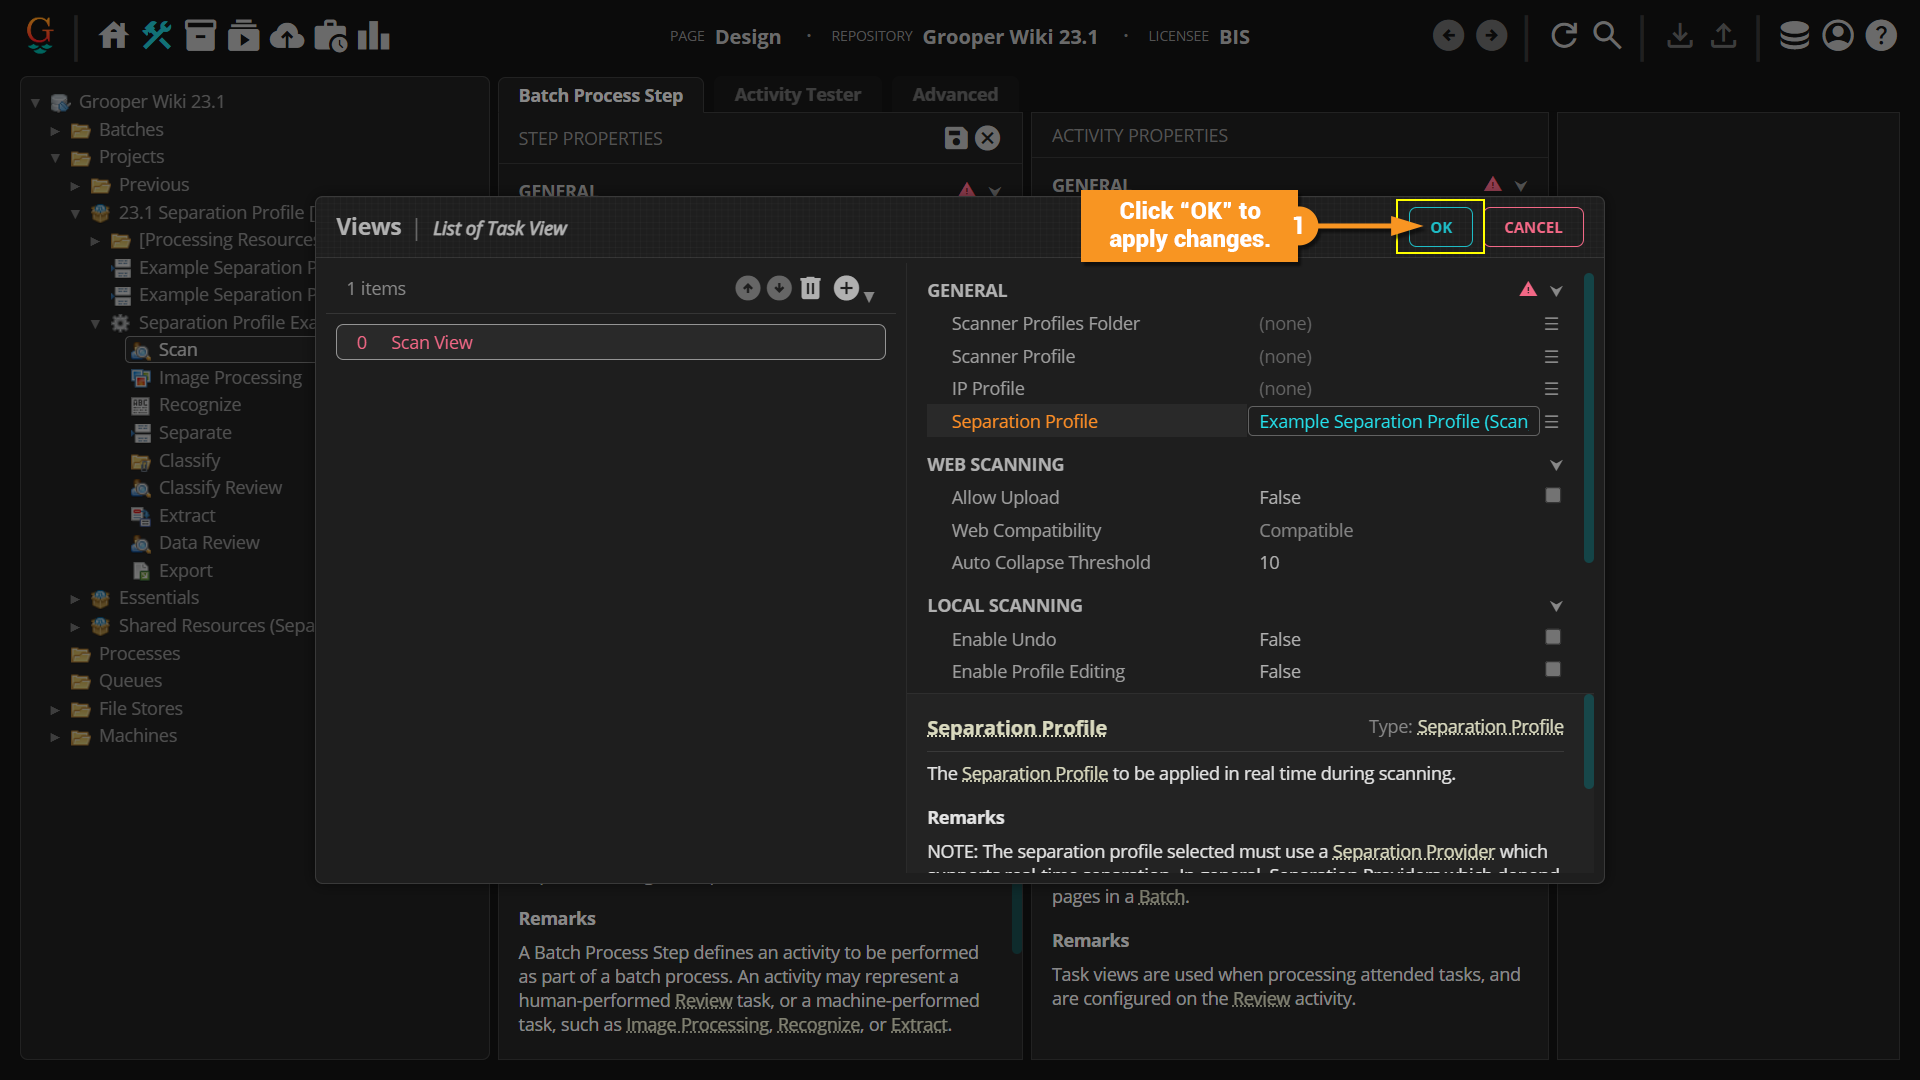Enable the Enable Undo checkbox
The width and height of the screenshot is (1920, 1080).
[x=1552, y=637]
